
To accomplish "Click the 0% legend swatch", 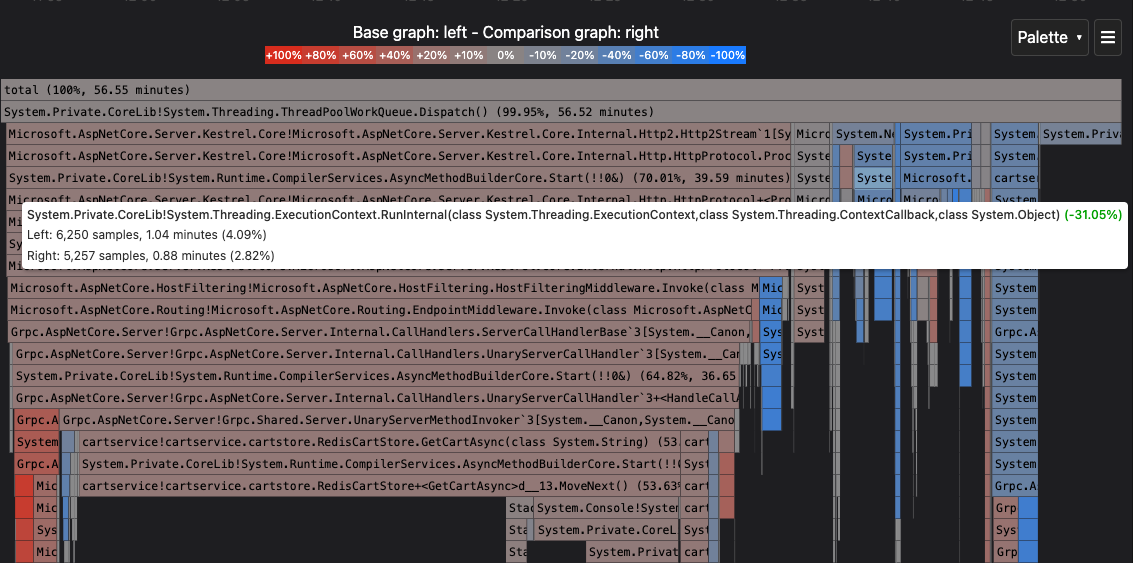I will pyautogui.click(x=506, y=56).
